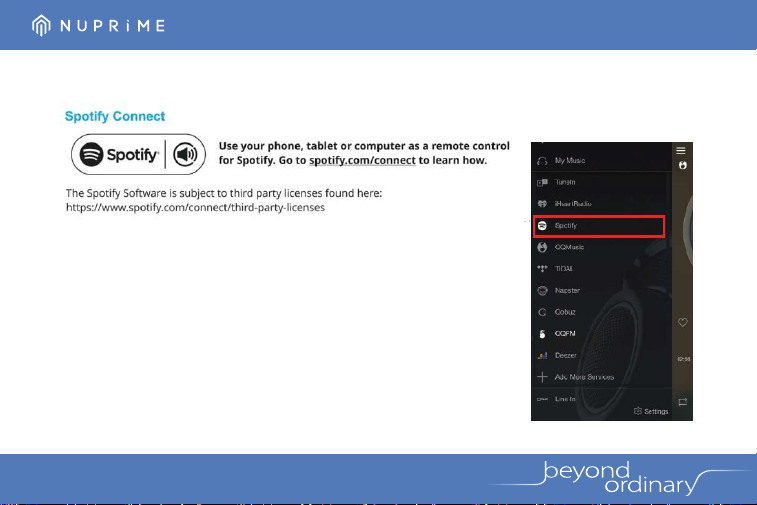
Task: Click the Spotify Connect heading
Action: [x=115, y=116]
